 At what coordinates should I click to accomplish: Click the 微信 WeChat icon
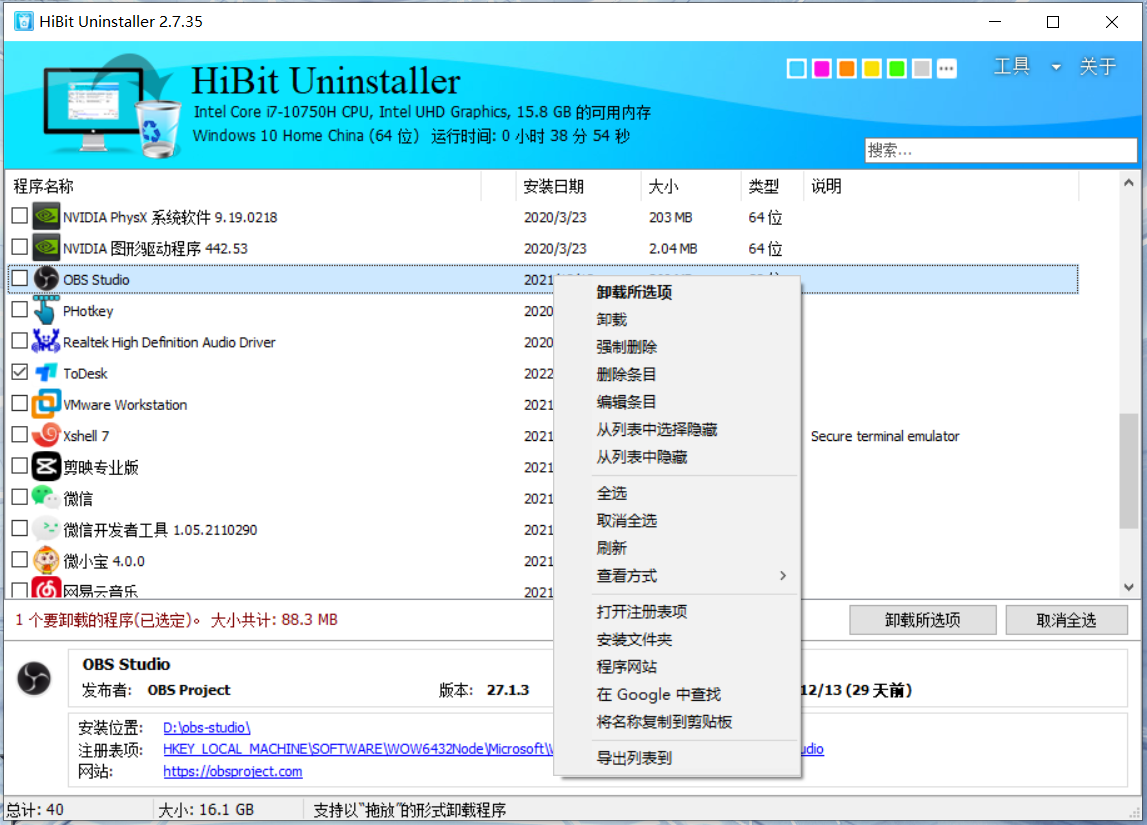[46, 498]
